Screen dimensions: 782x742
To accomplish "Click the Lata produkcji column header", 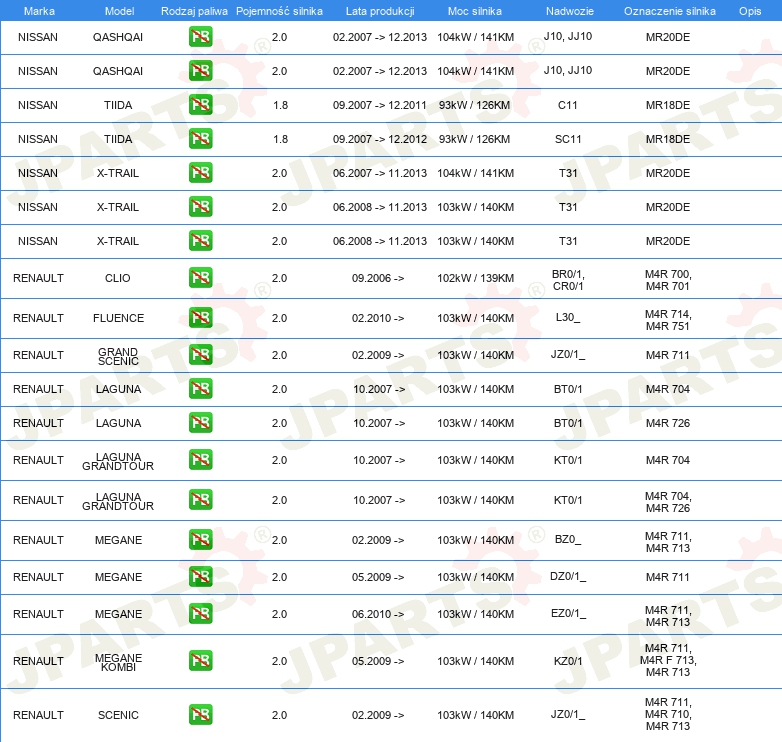I will [380, 11].
